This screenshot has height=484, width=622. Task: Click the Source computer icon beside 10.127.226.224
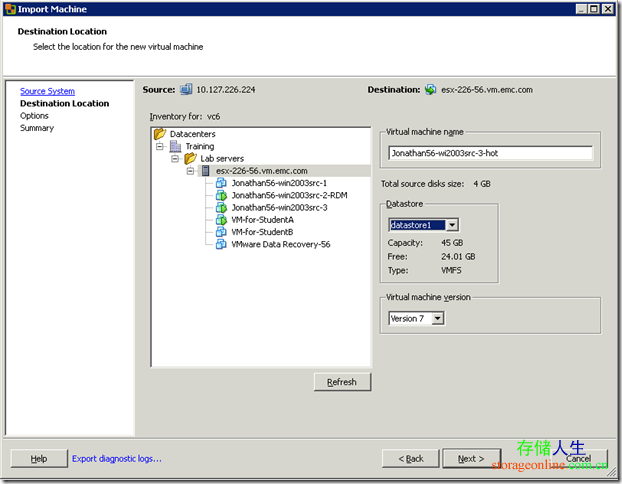[x=186, y=90]
